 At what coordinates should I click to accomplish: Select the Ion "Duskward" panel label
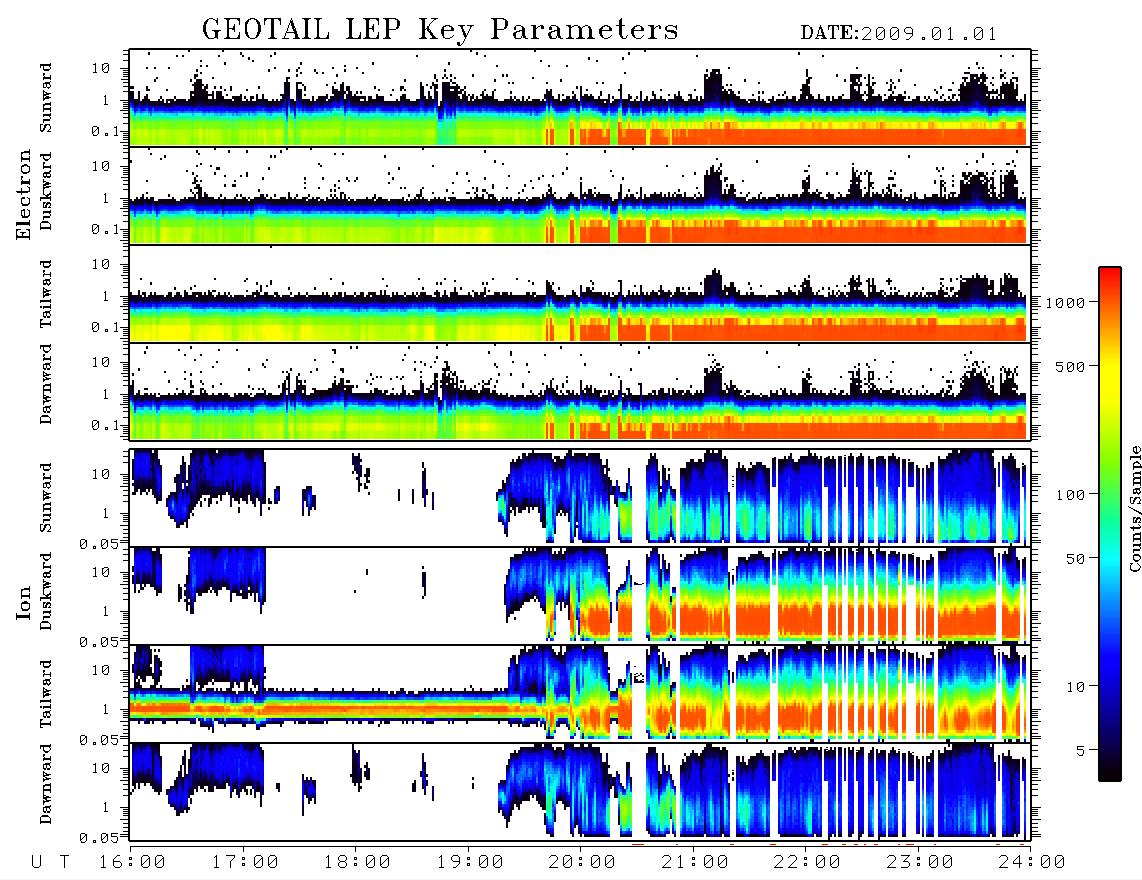tap(46, 591)
